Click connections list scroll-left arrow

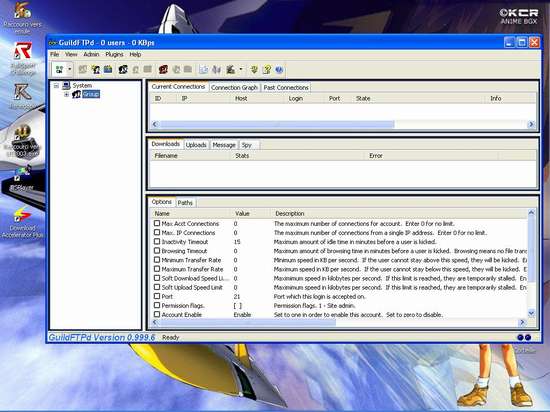tap(155, 124)
